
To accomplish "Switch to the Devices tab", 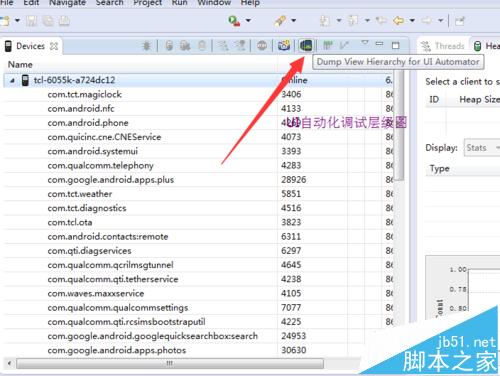I will point(30,46).
